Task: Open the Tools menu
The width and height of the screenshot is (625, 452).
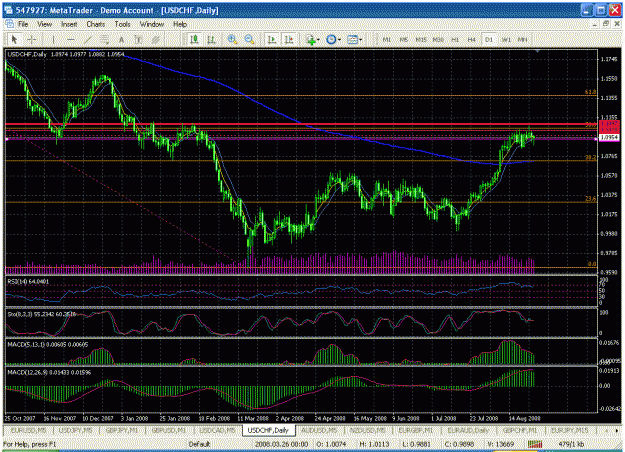Action: pos(122,24)
